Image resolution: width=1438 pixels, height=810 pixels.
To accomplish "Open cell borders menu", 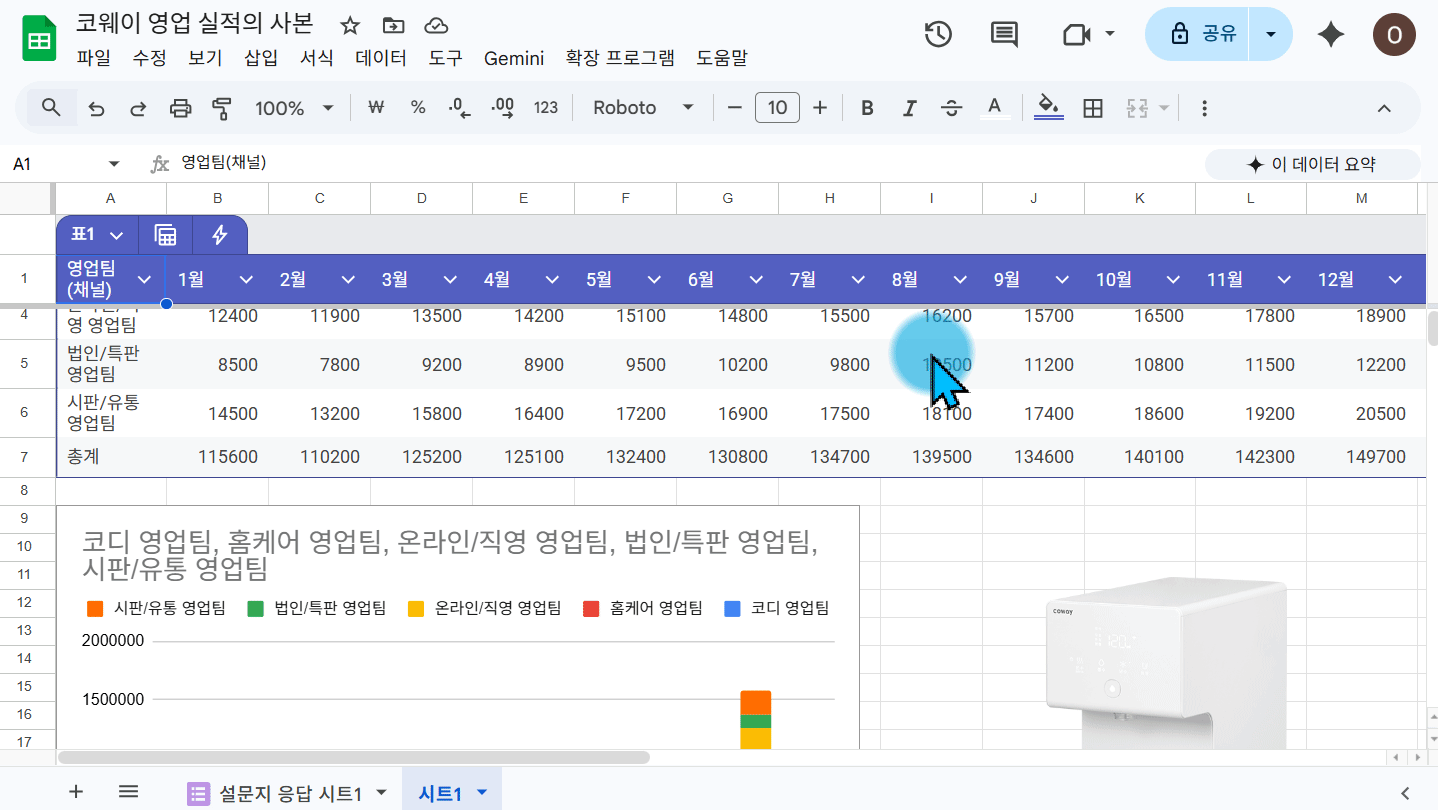I will (1093, 108).
